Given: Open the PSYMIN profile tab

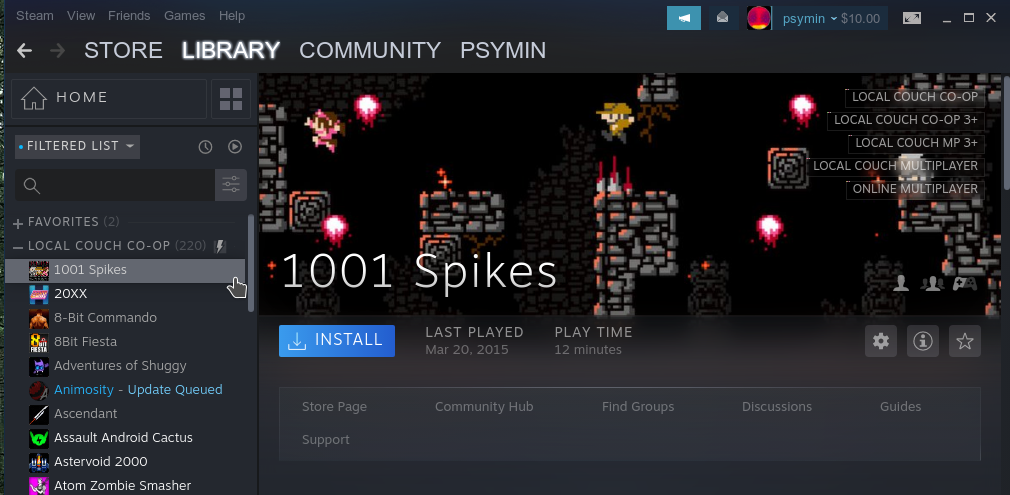Looking at the screenshot, I should [x=503, y=50].
